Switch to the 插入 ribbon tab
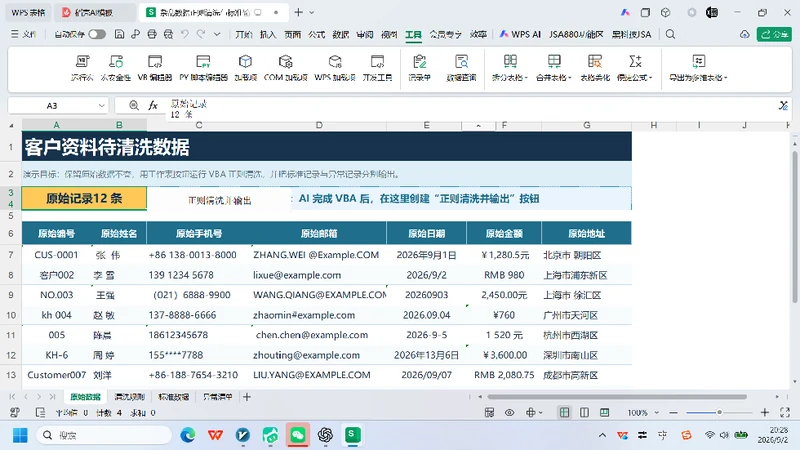The width and height of the screenshot is (800, 450). click(x=268, y=34)
